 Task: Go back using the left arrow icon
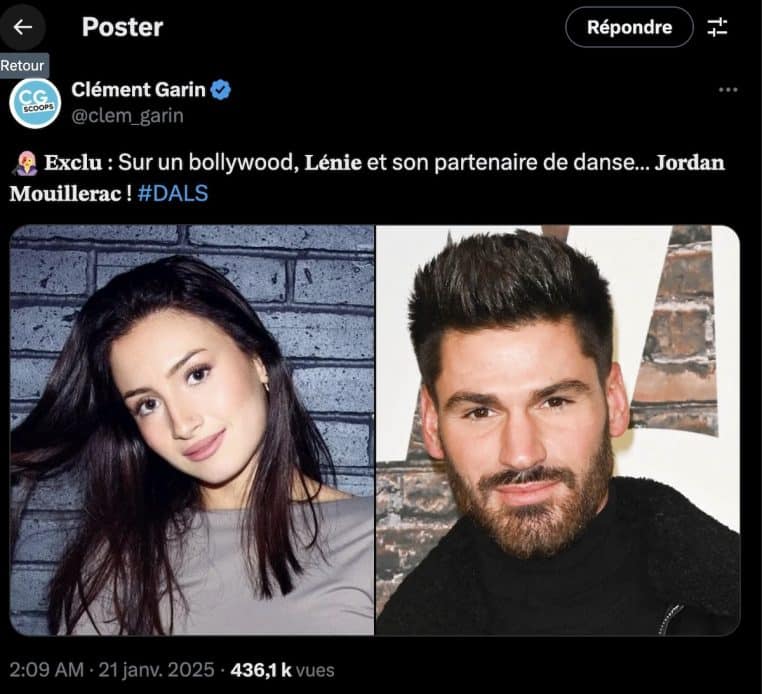pos(22,27)
